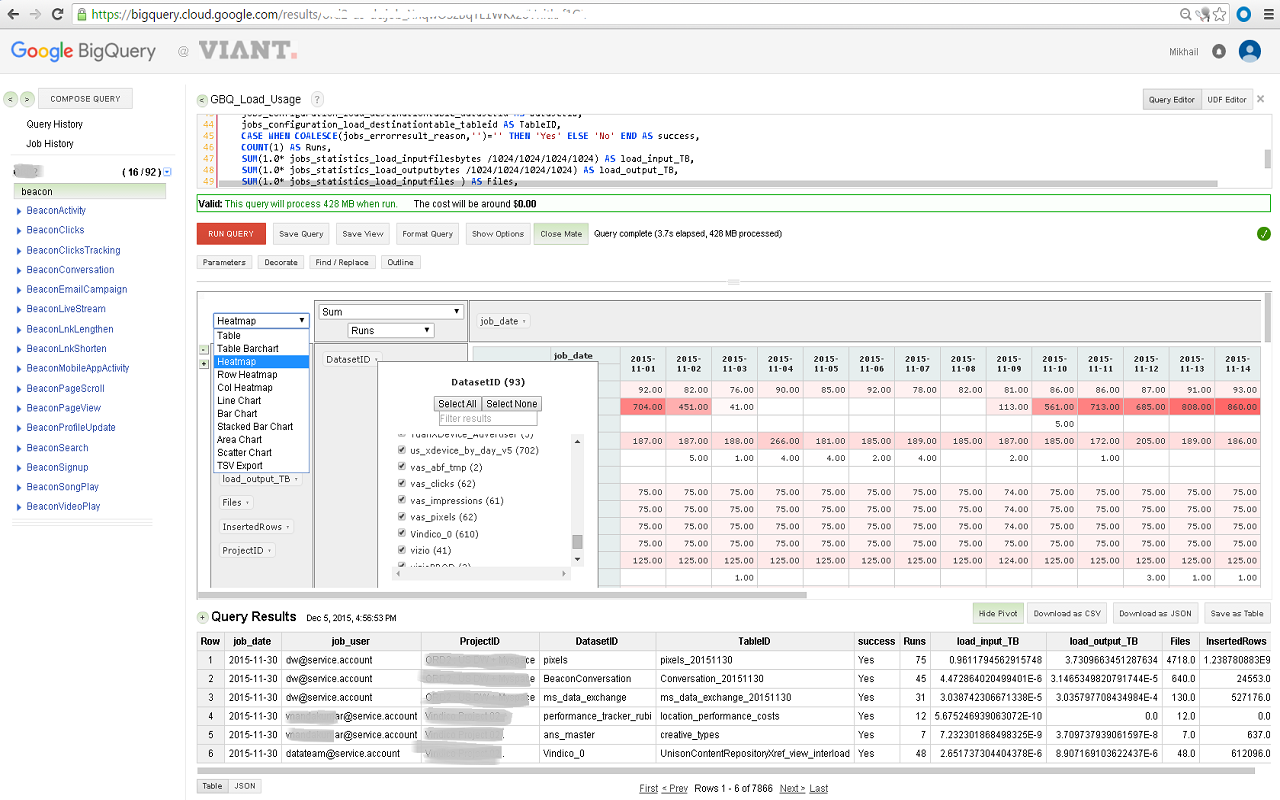Toggle us_xdevice_by_day_v5 checkbox
1280x800 pixels.
(x=402, y=451)
